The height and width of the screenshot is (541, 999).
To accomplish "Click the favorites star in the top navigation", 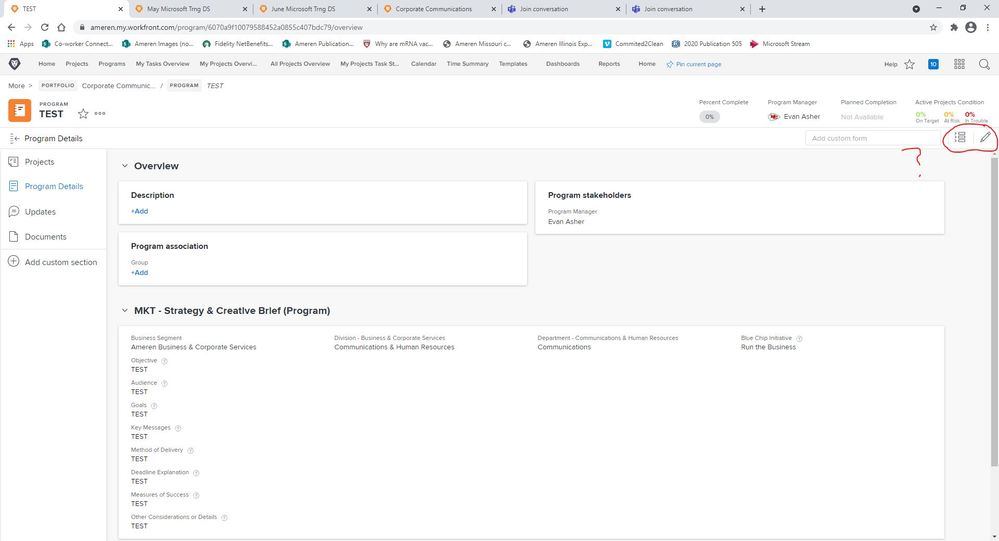I will tap(909, 64).
